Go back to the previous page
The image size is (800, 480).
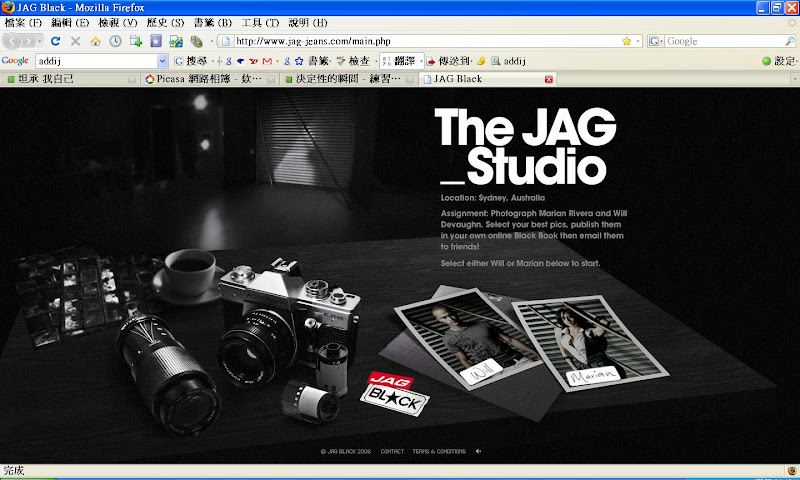(13, 41)
